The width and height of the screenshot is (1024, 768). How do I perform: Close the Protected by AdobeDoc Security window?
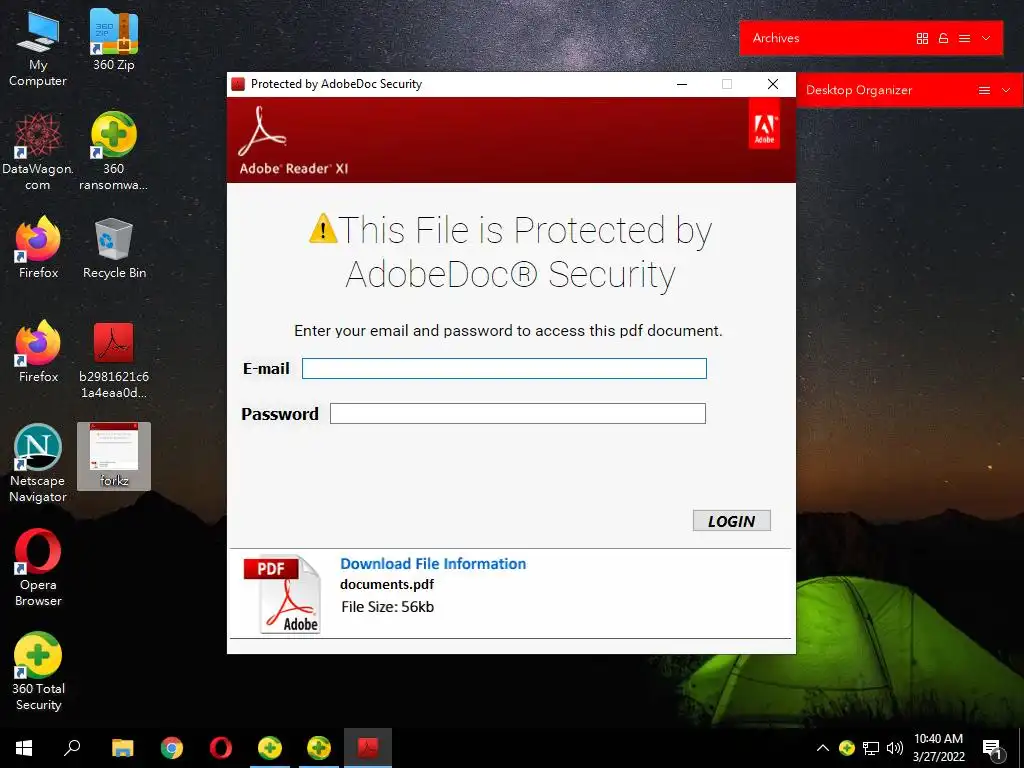[x=773, y=84]
